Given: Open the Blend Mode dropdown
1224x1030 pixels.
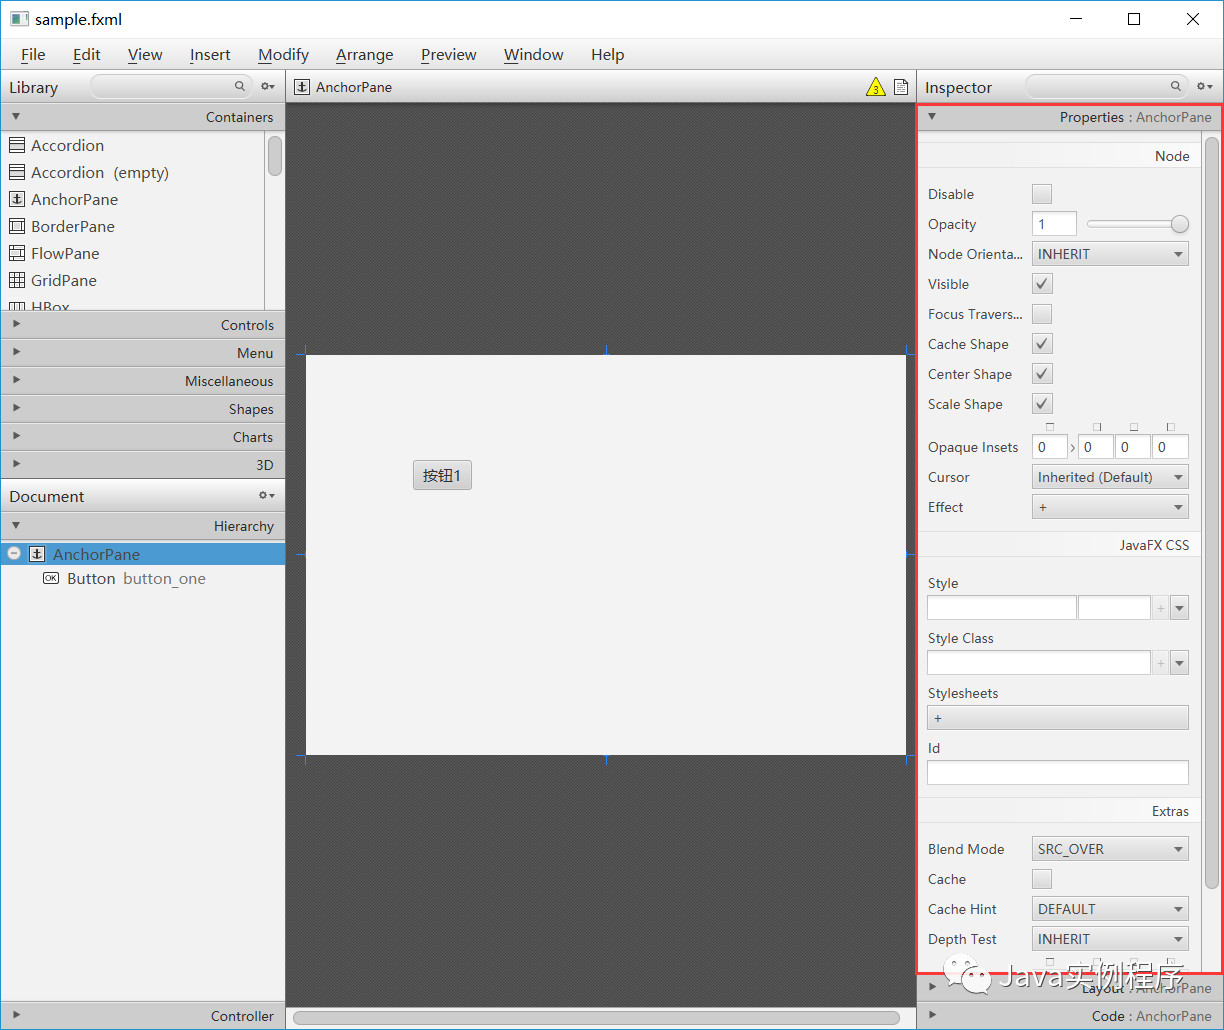Looking at the screenshot, I should (1110, 848).
